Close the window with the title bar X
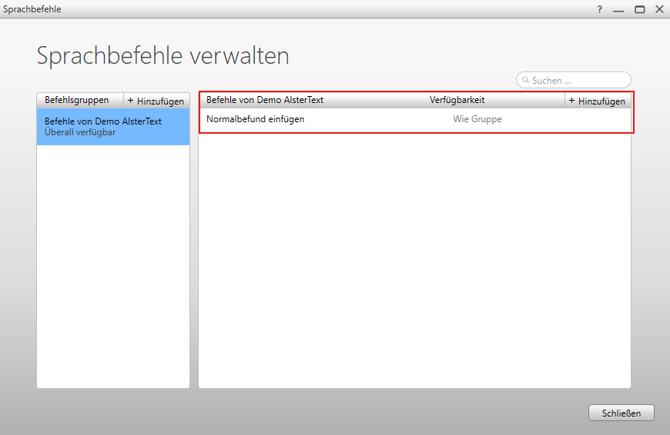 click(x=658, y=9)
